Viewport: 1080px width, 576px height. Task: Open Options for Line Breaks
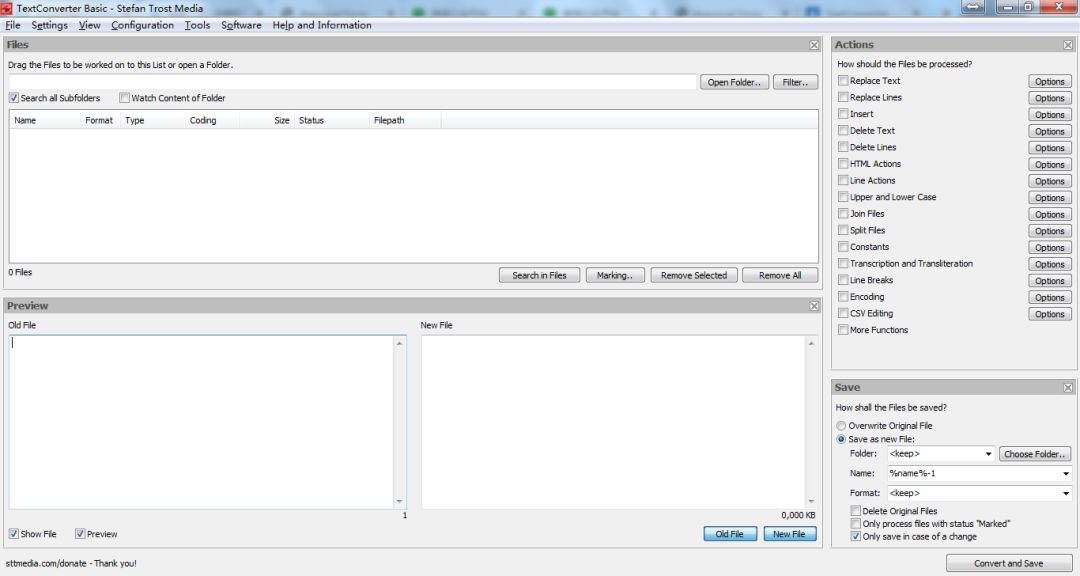tap(1050, 280)
